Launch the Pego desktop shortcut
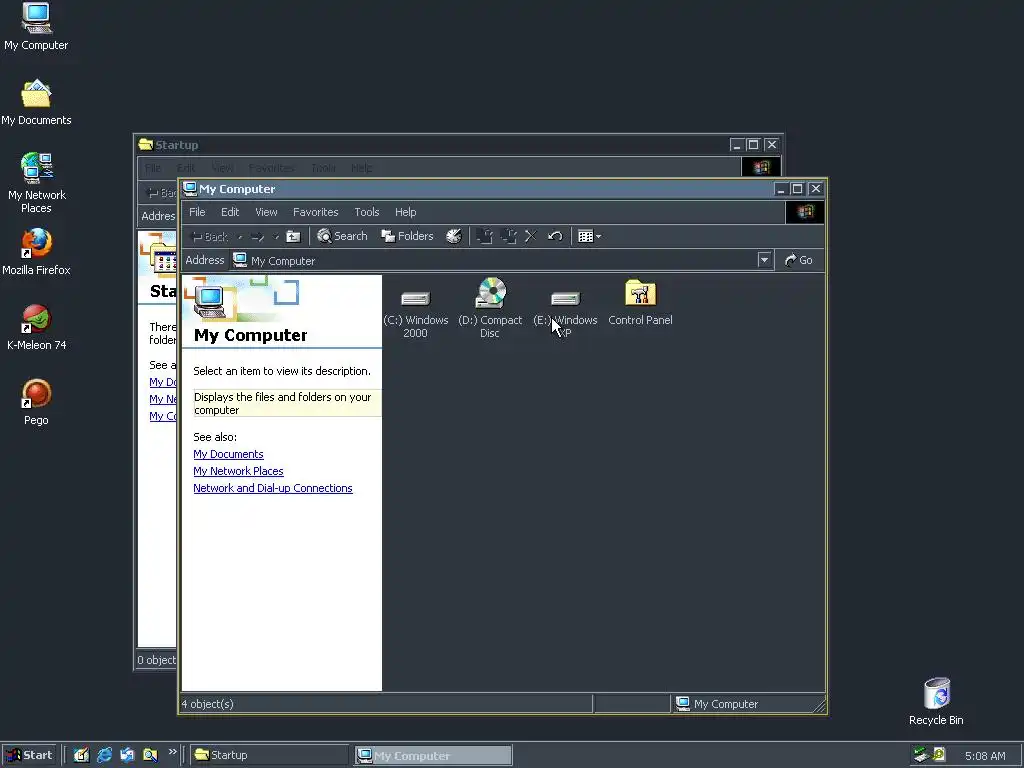 click(36, 402)
